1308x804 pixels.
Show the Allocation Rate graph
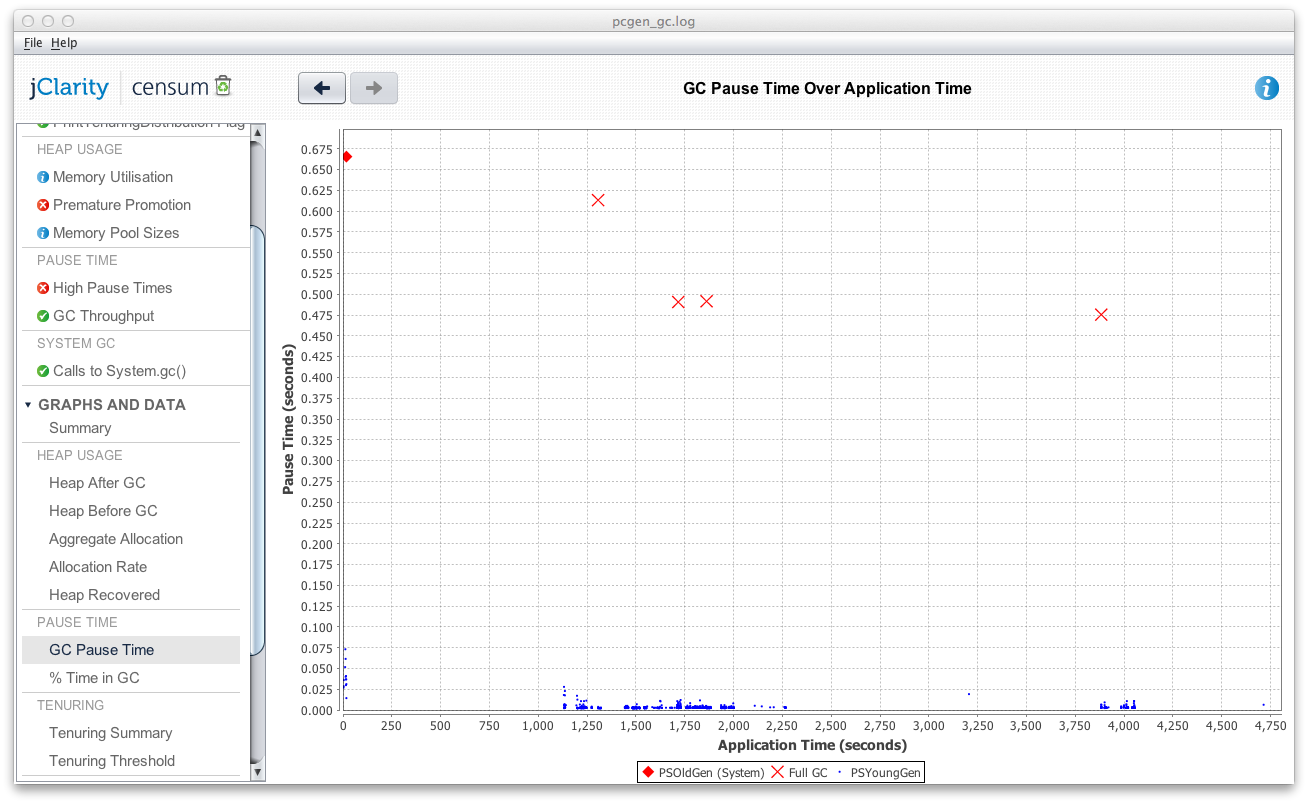pos(98,567)
